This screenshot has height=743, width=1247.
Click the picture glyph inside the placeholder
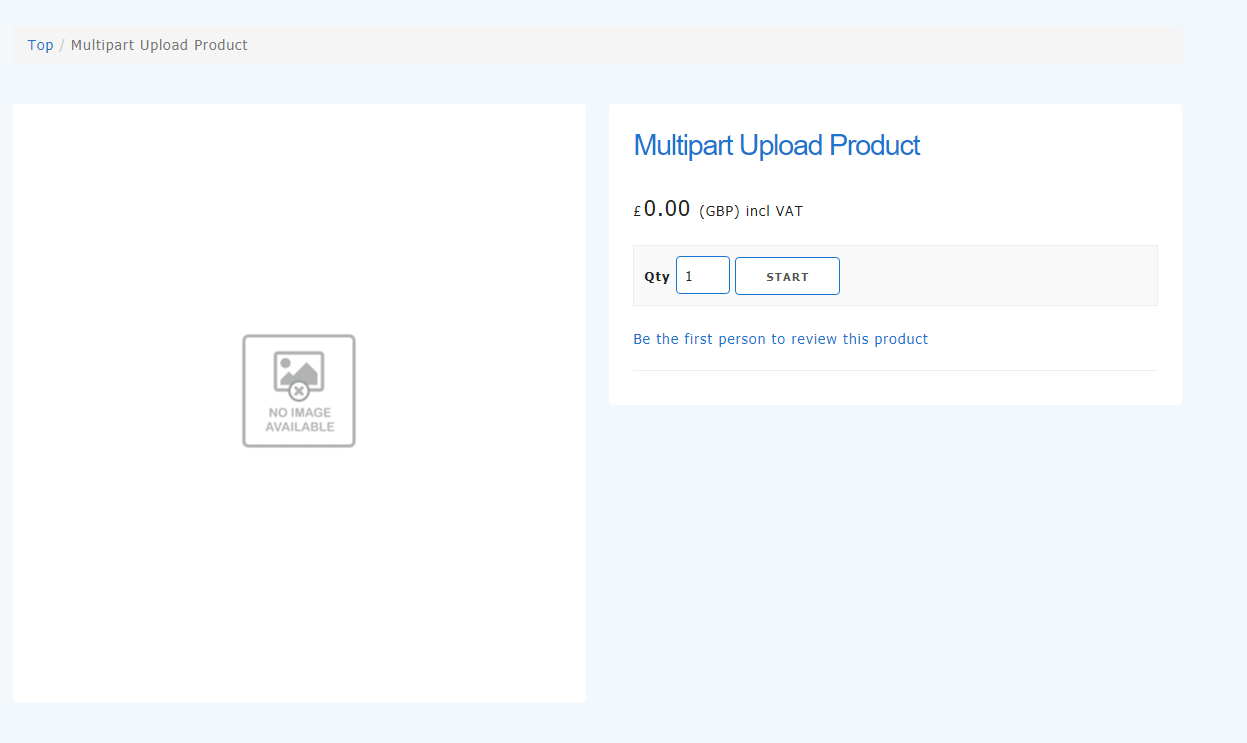coord(299,369)
